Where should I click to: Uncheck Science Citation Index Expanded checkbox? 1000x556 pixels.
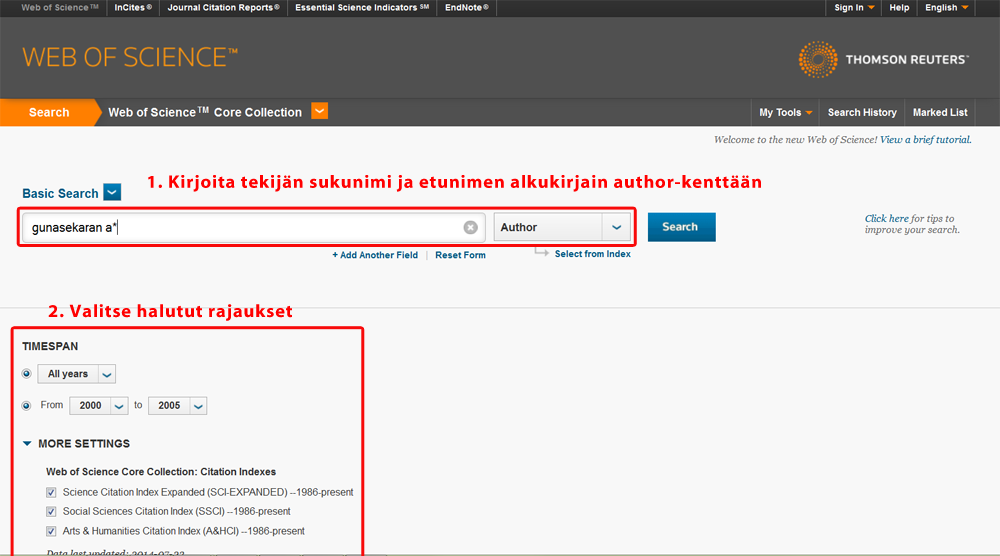coord(51,492)
